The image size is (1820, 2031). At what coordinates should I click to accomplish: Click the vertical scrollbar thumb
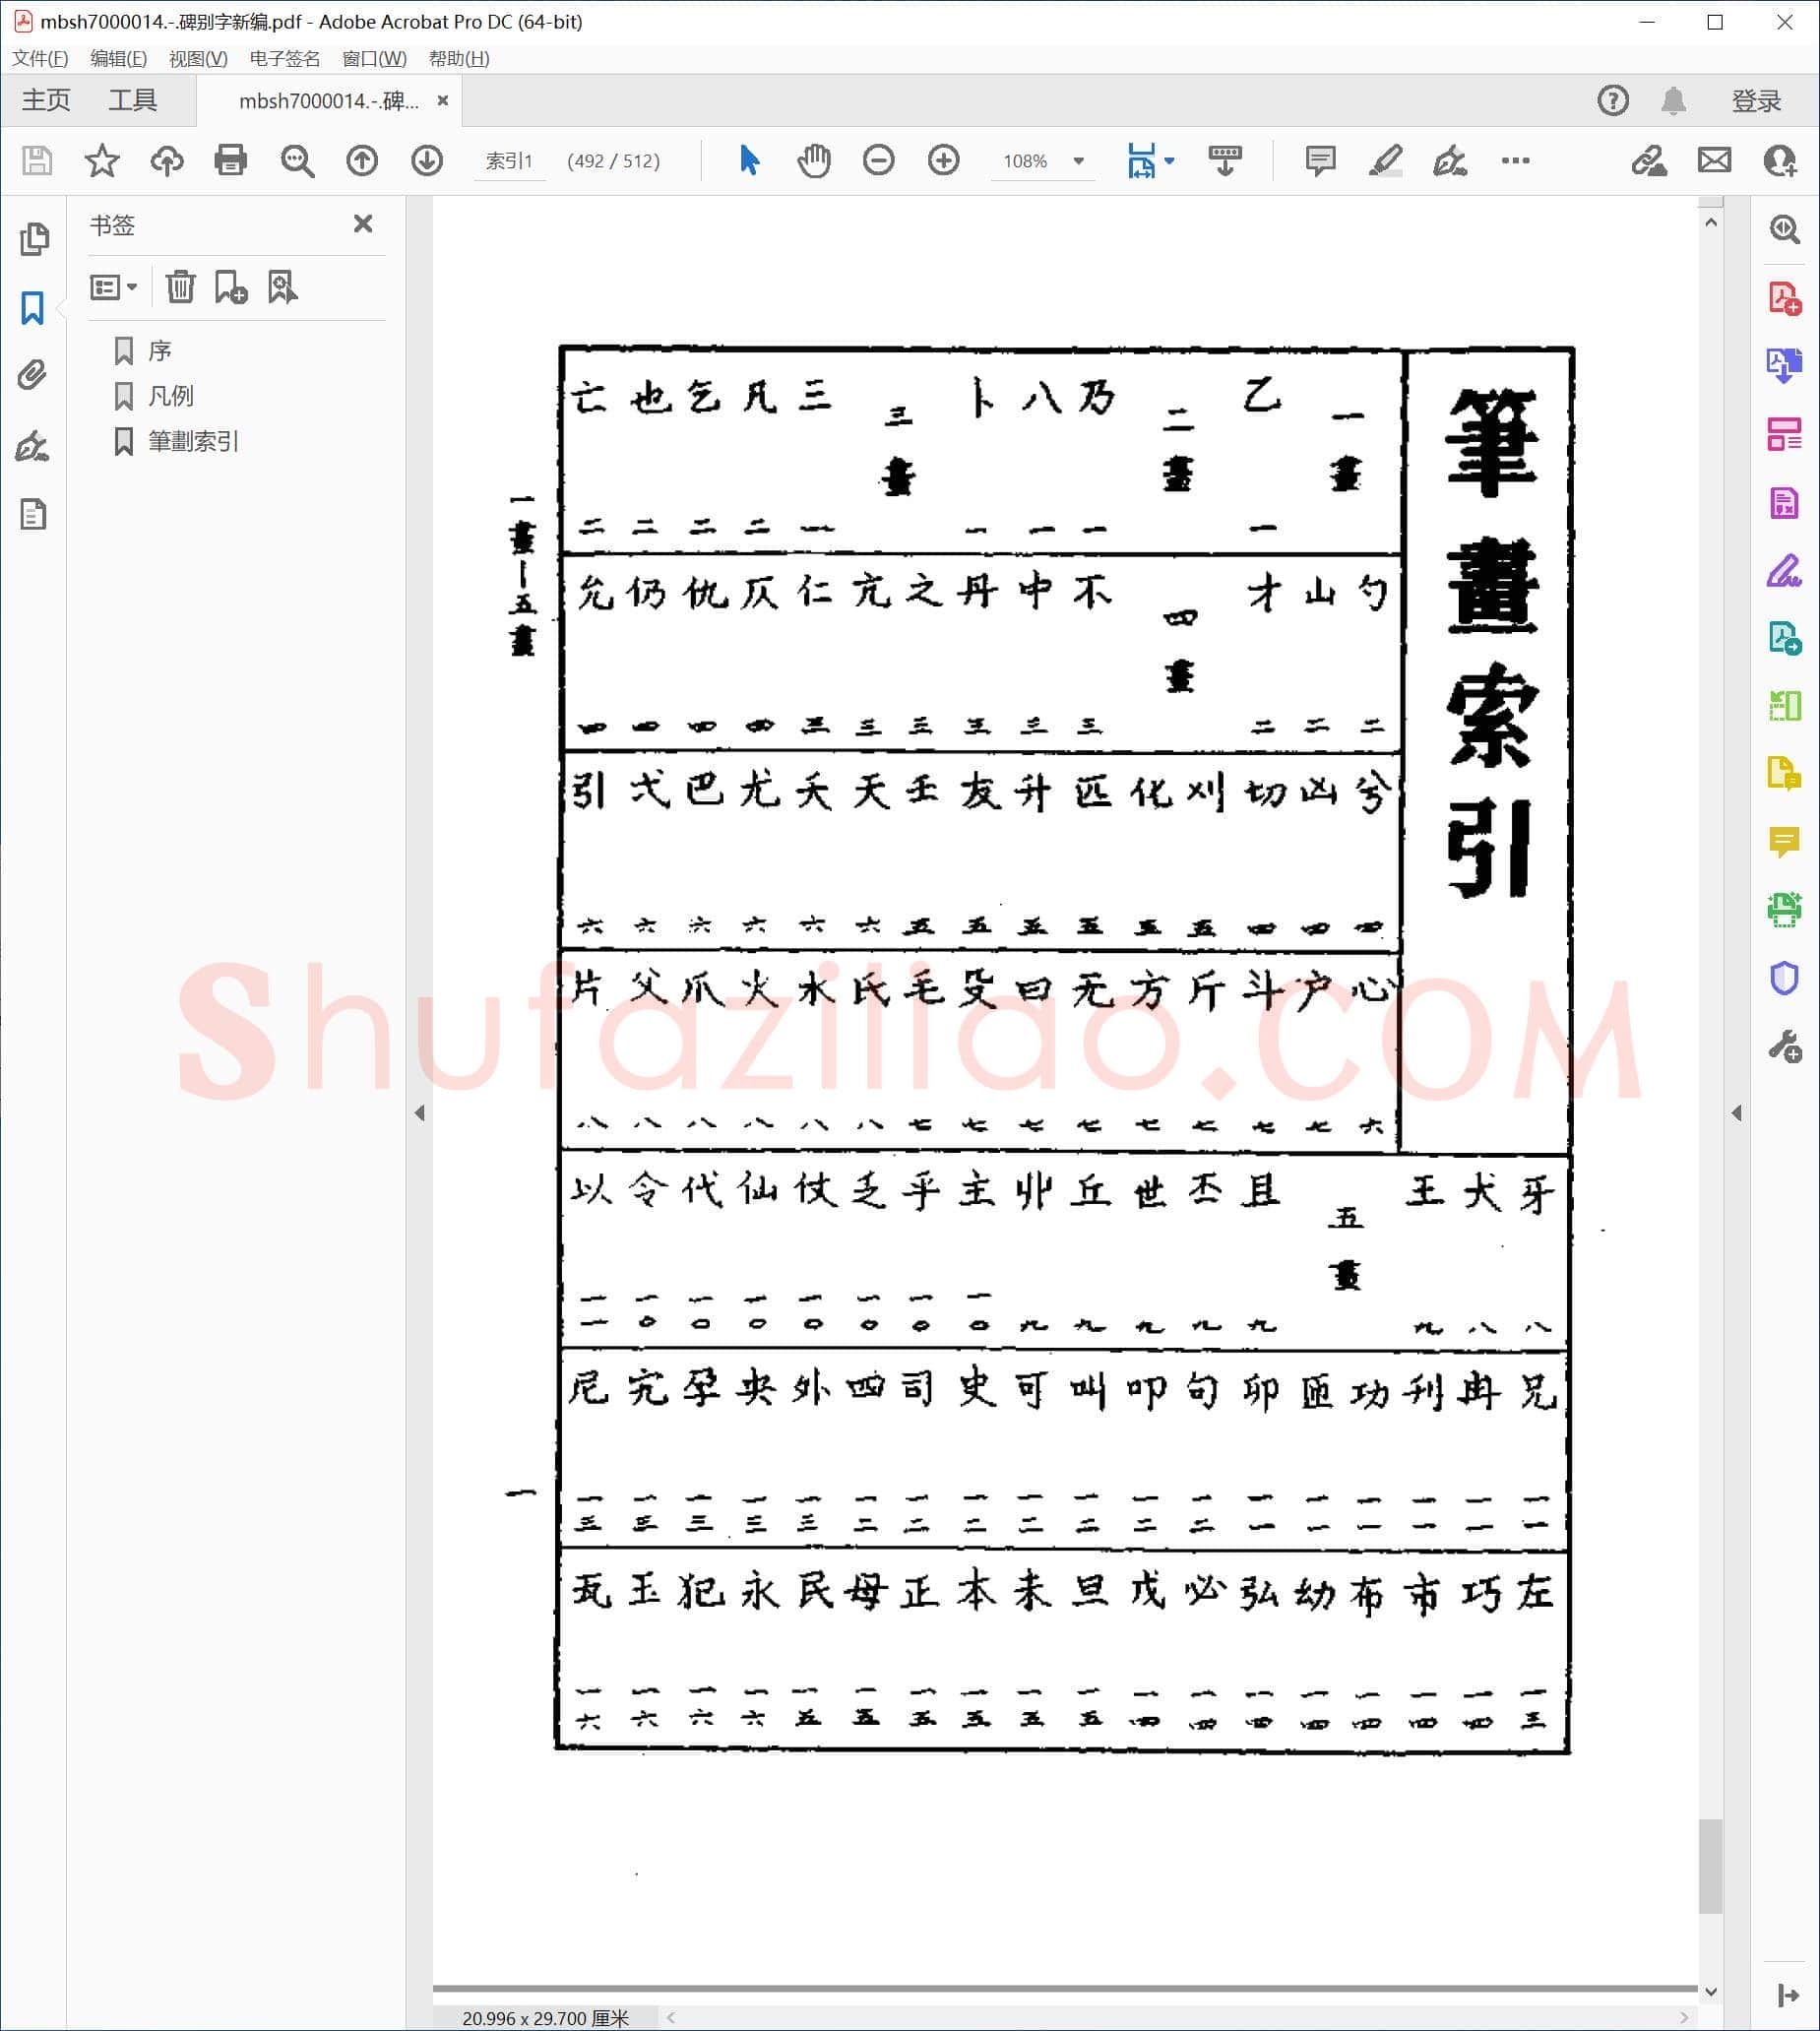(1711, 1865)
